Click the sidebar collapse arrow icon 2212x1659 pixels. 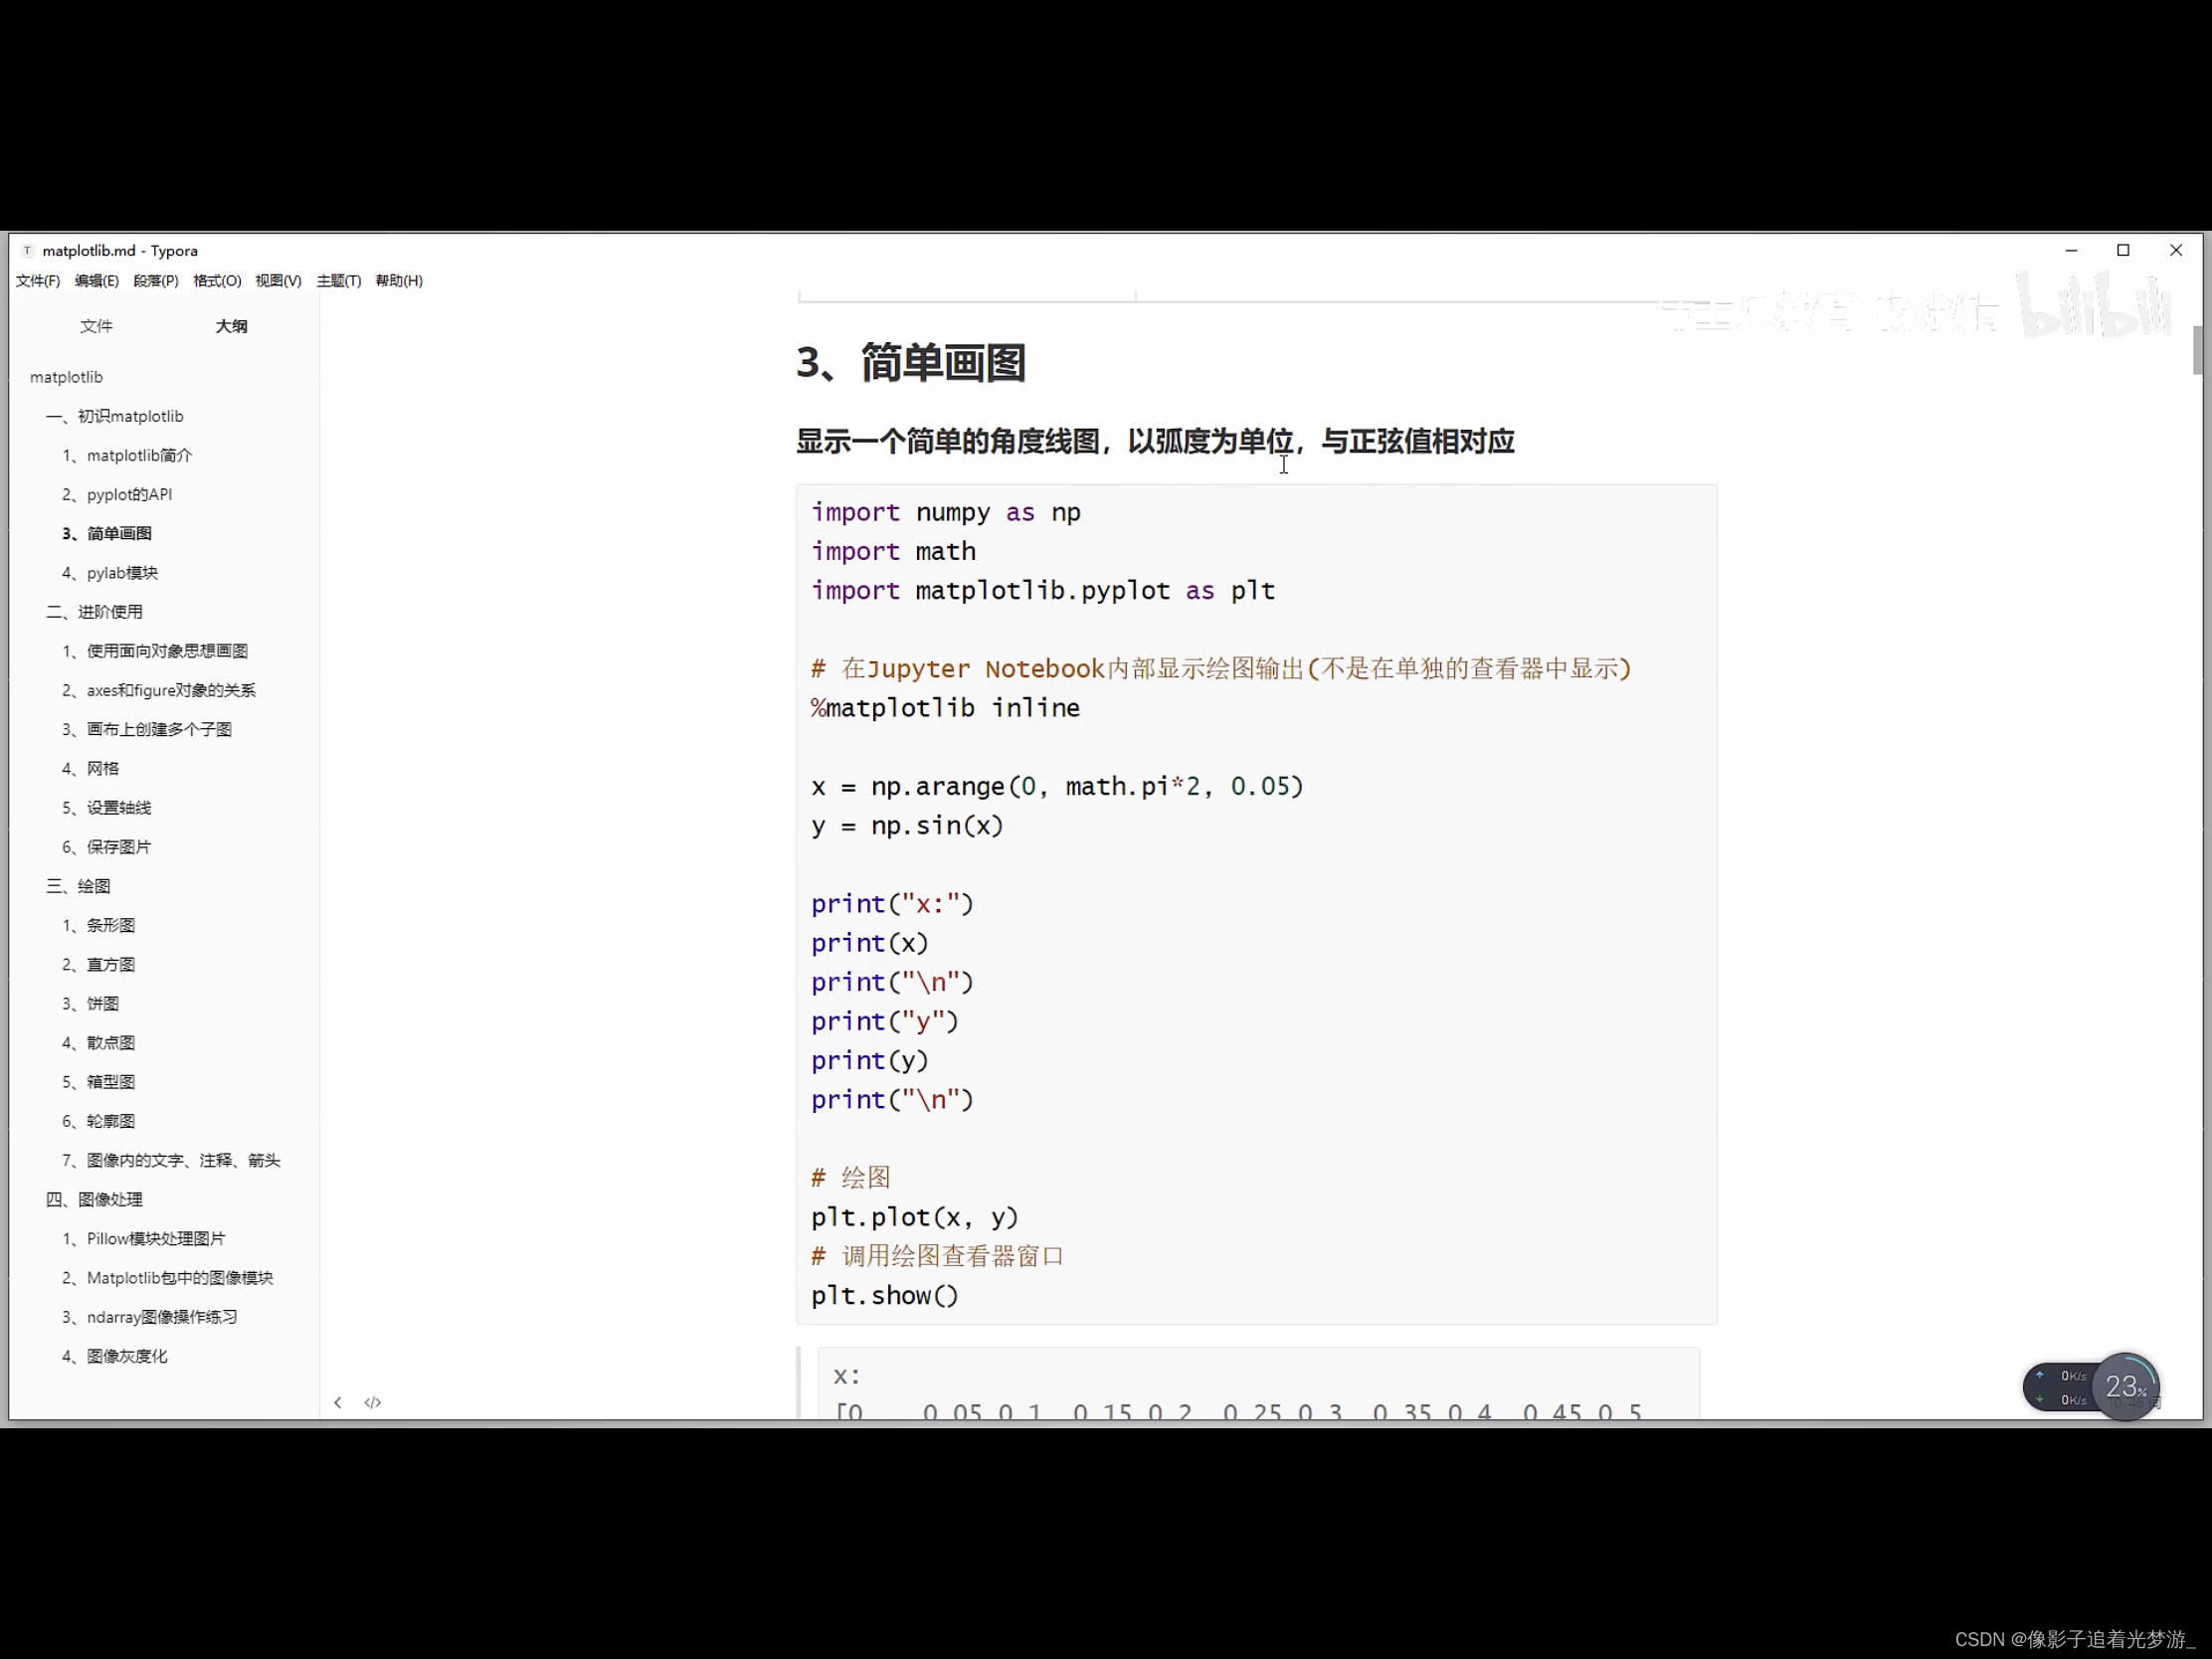pos(338,1402)
